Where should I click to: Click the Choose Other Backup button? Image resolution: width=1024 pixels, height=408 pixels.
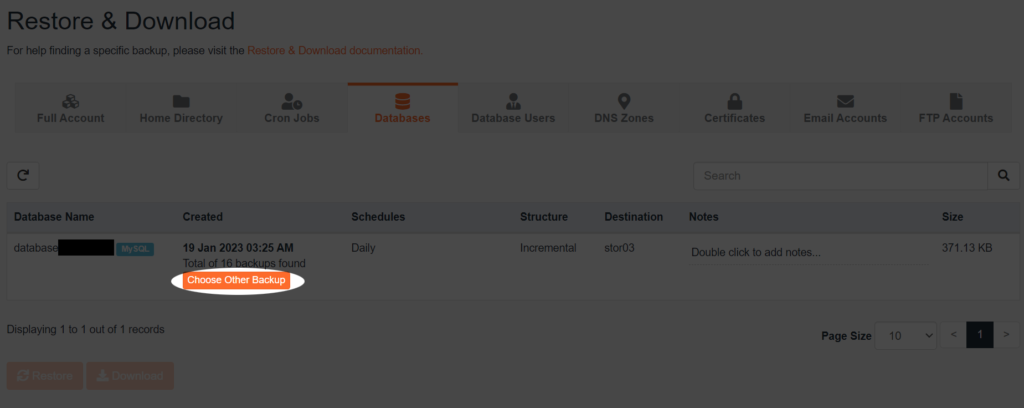(x=237, y=281)
